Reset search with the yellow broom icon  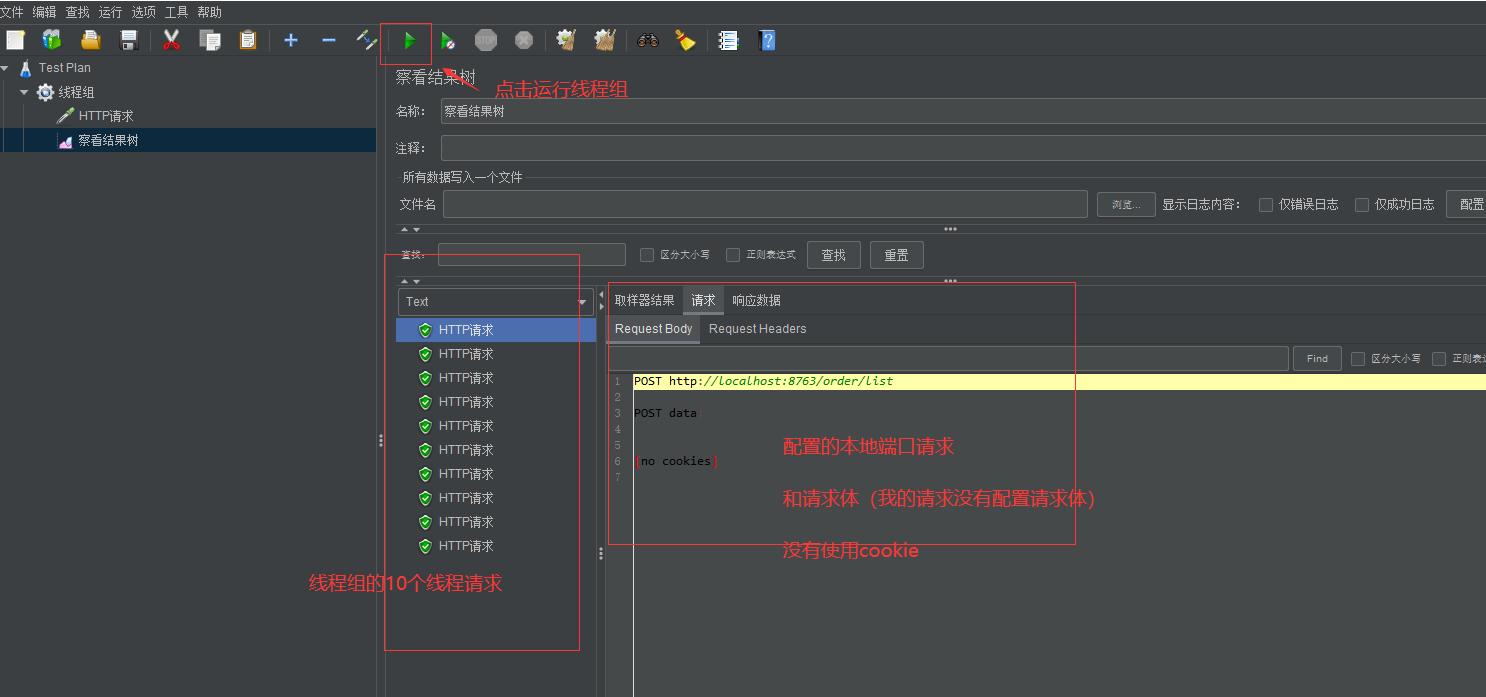click(x=685, y=40)
